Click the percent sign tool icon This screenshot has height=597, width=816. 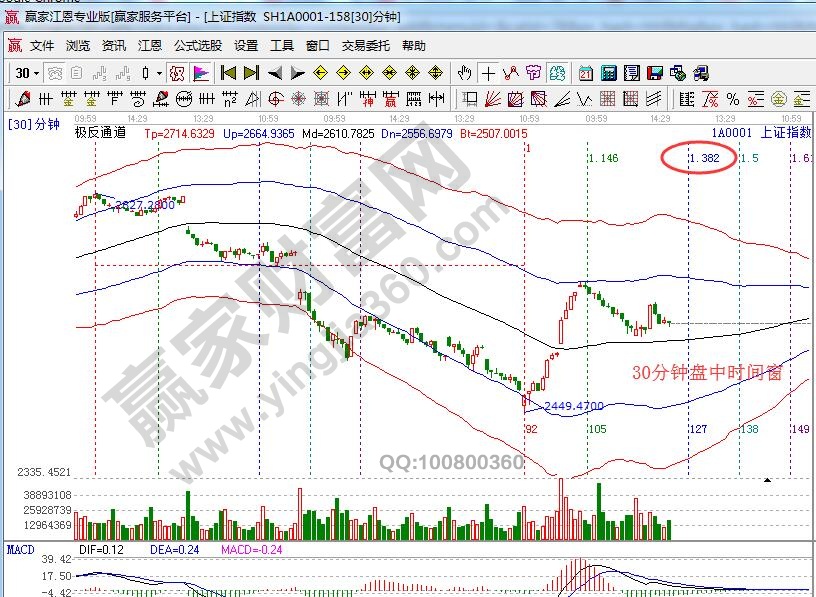coord(733,99)
